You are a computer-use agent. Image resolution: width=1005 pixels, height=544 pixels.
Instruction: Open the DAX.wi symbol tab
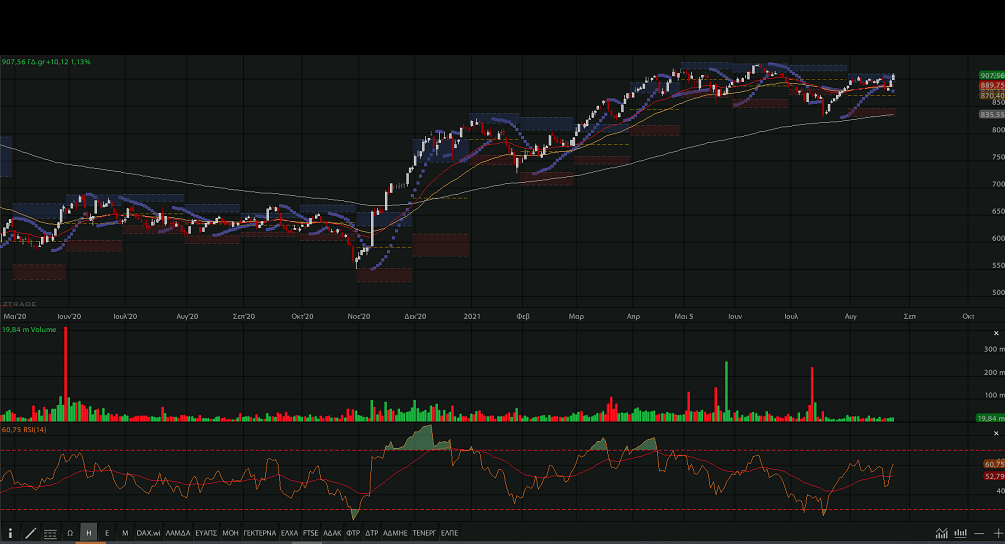(149, 533)
